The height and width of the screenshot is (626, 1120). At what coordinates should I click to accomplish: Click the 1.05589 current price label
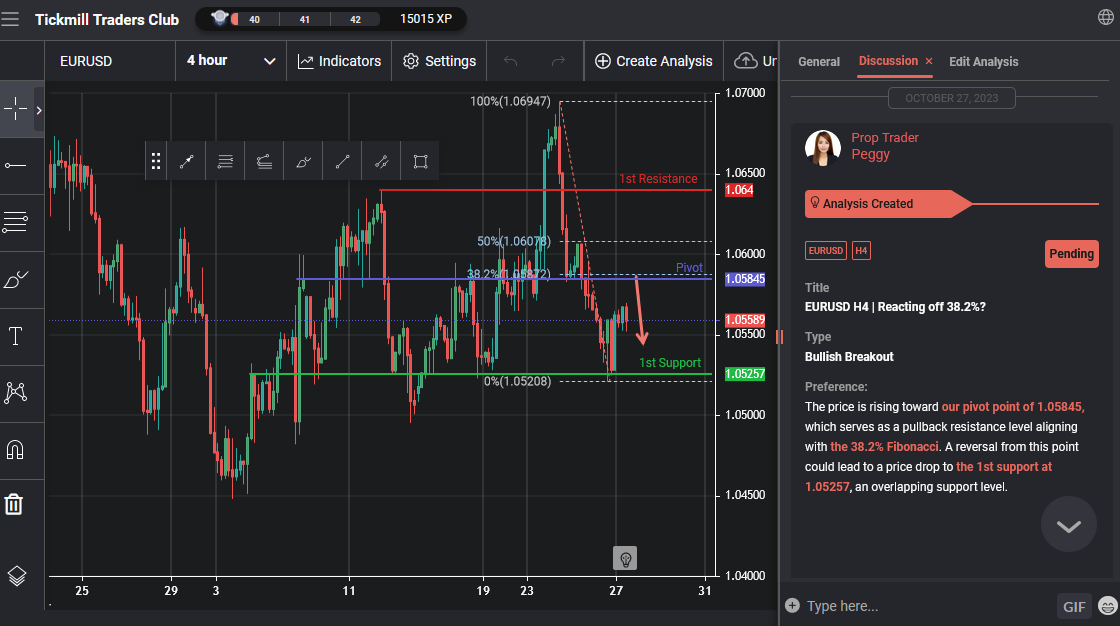point(745,320)
